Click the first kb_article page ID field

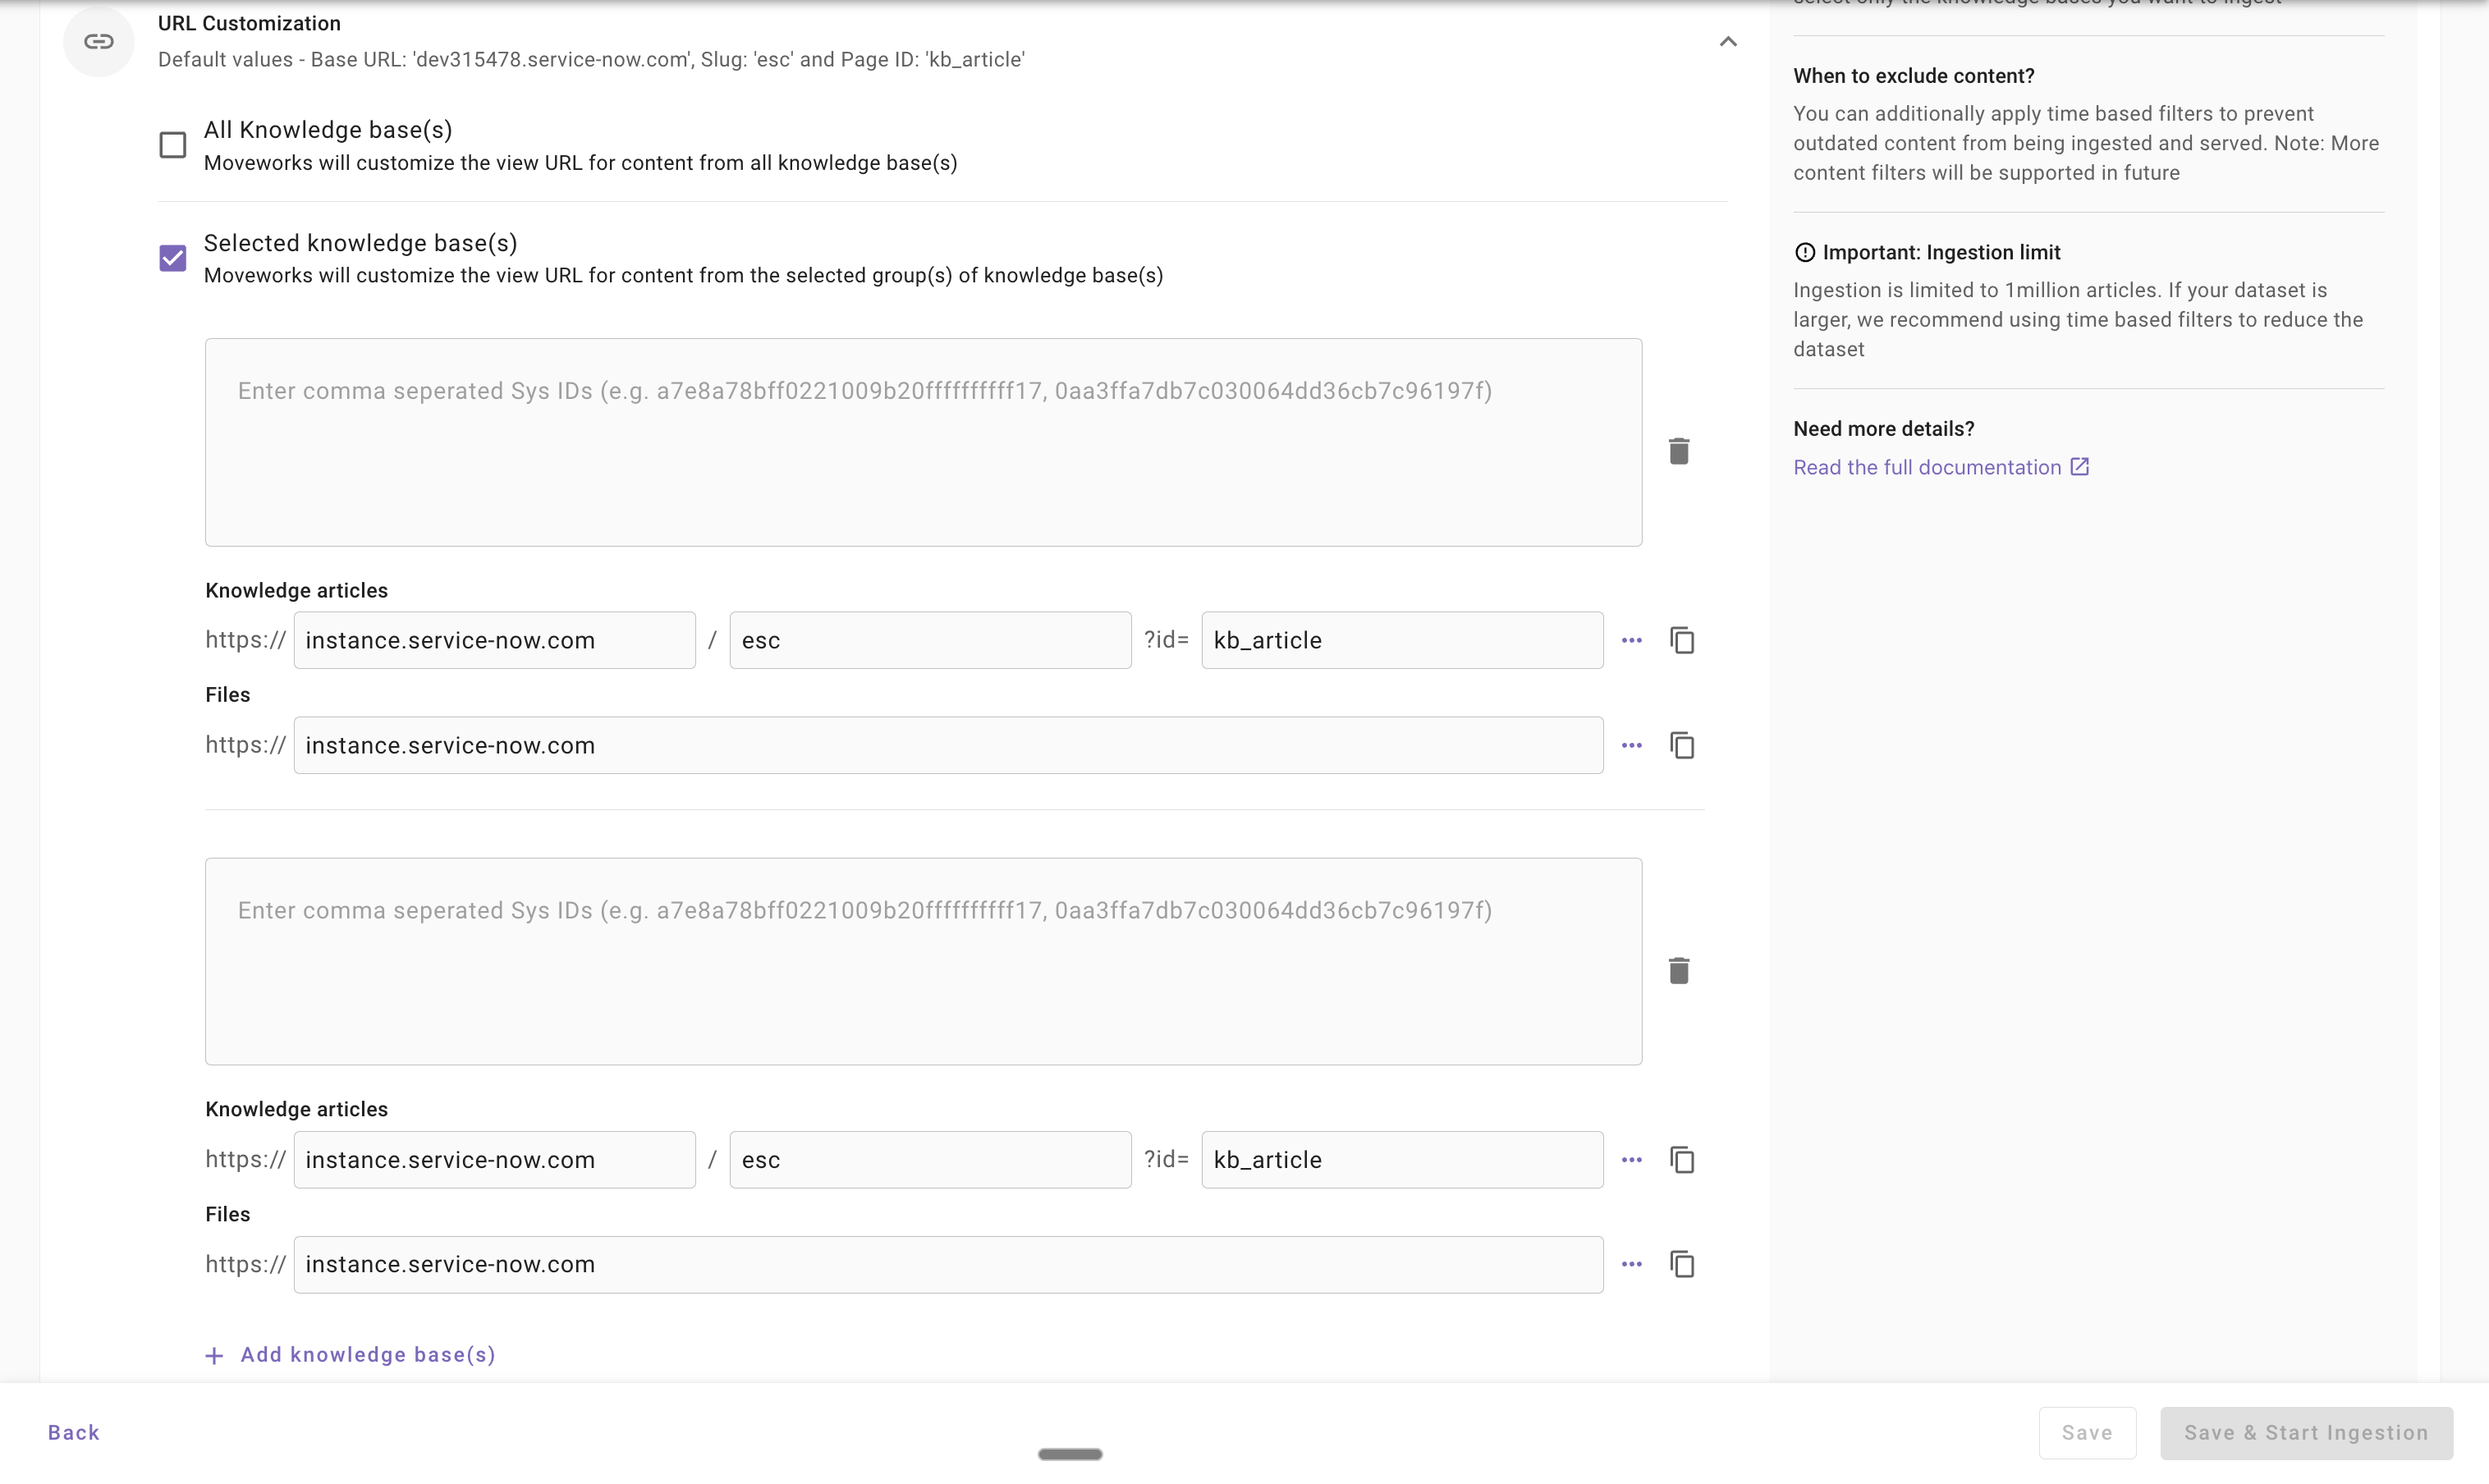tap(1402, 640)
